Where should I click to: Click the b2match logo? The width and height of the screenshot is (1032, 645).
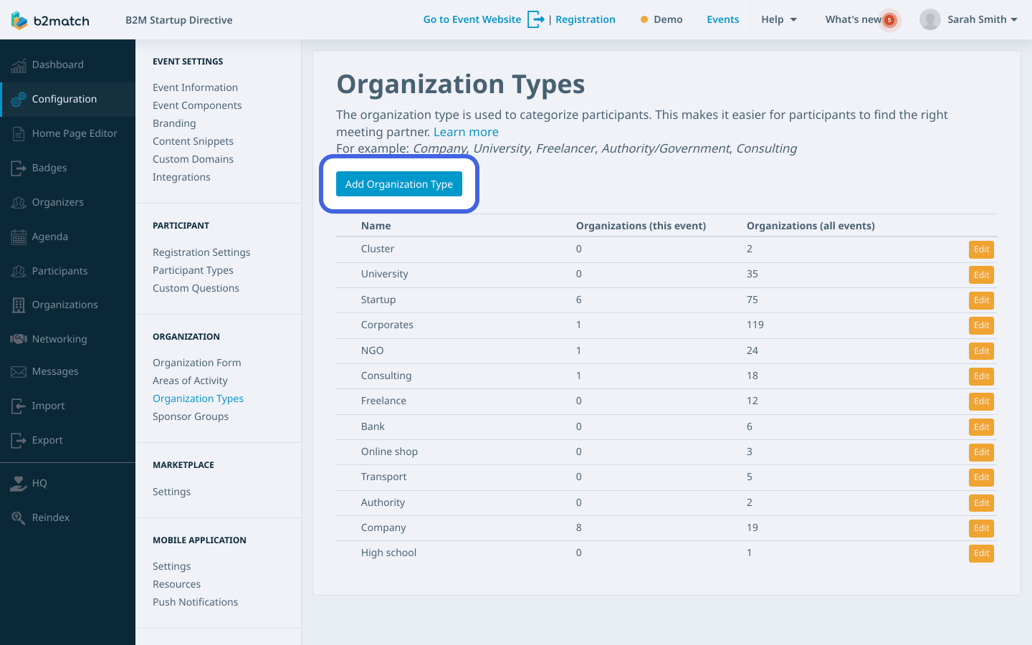click(48, 19)
